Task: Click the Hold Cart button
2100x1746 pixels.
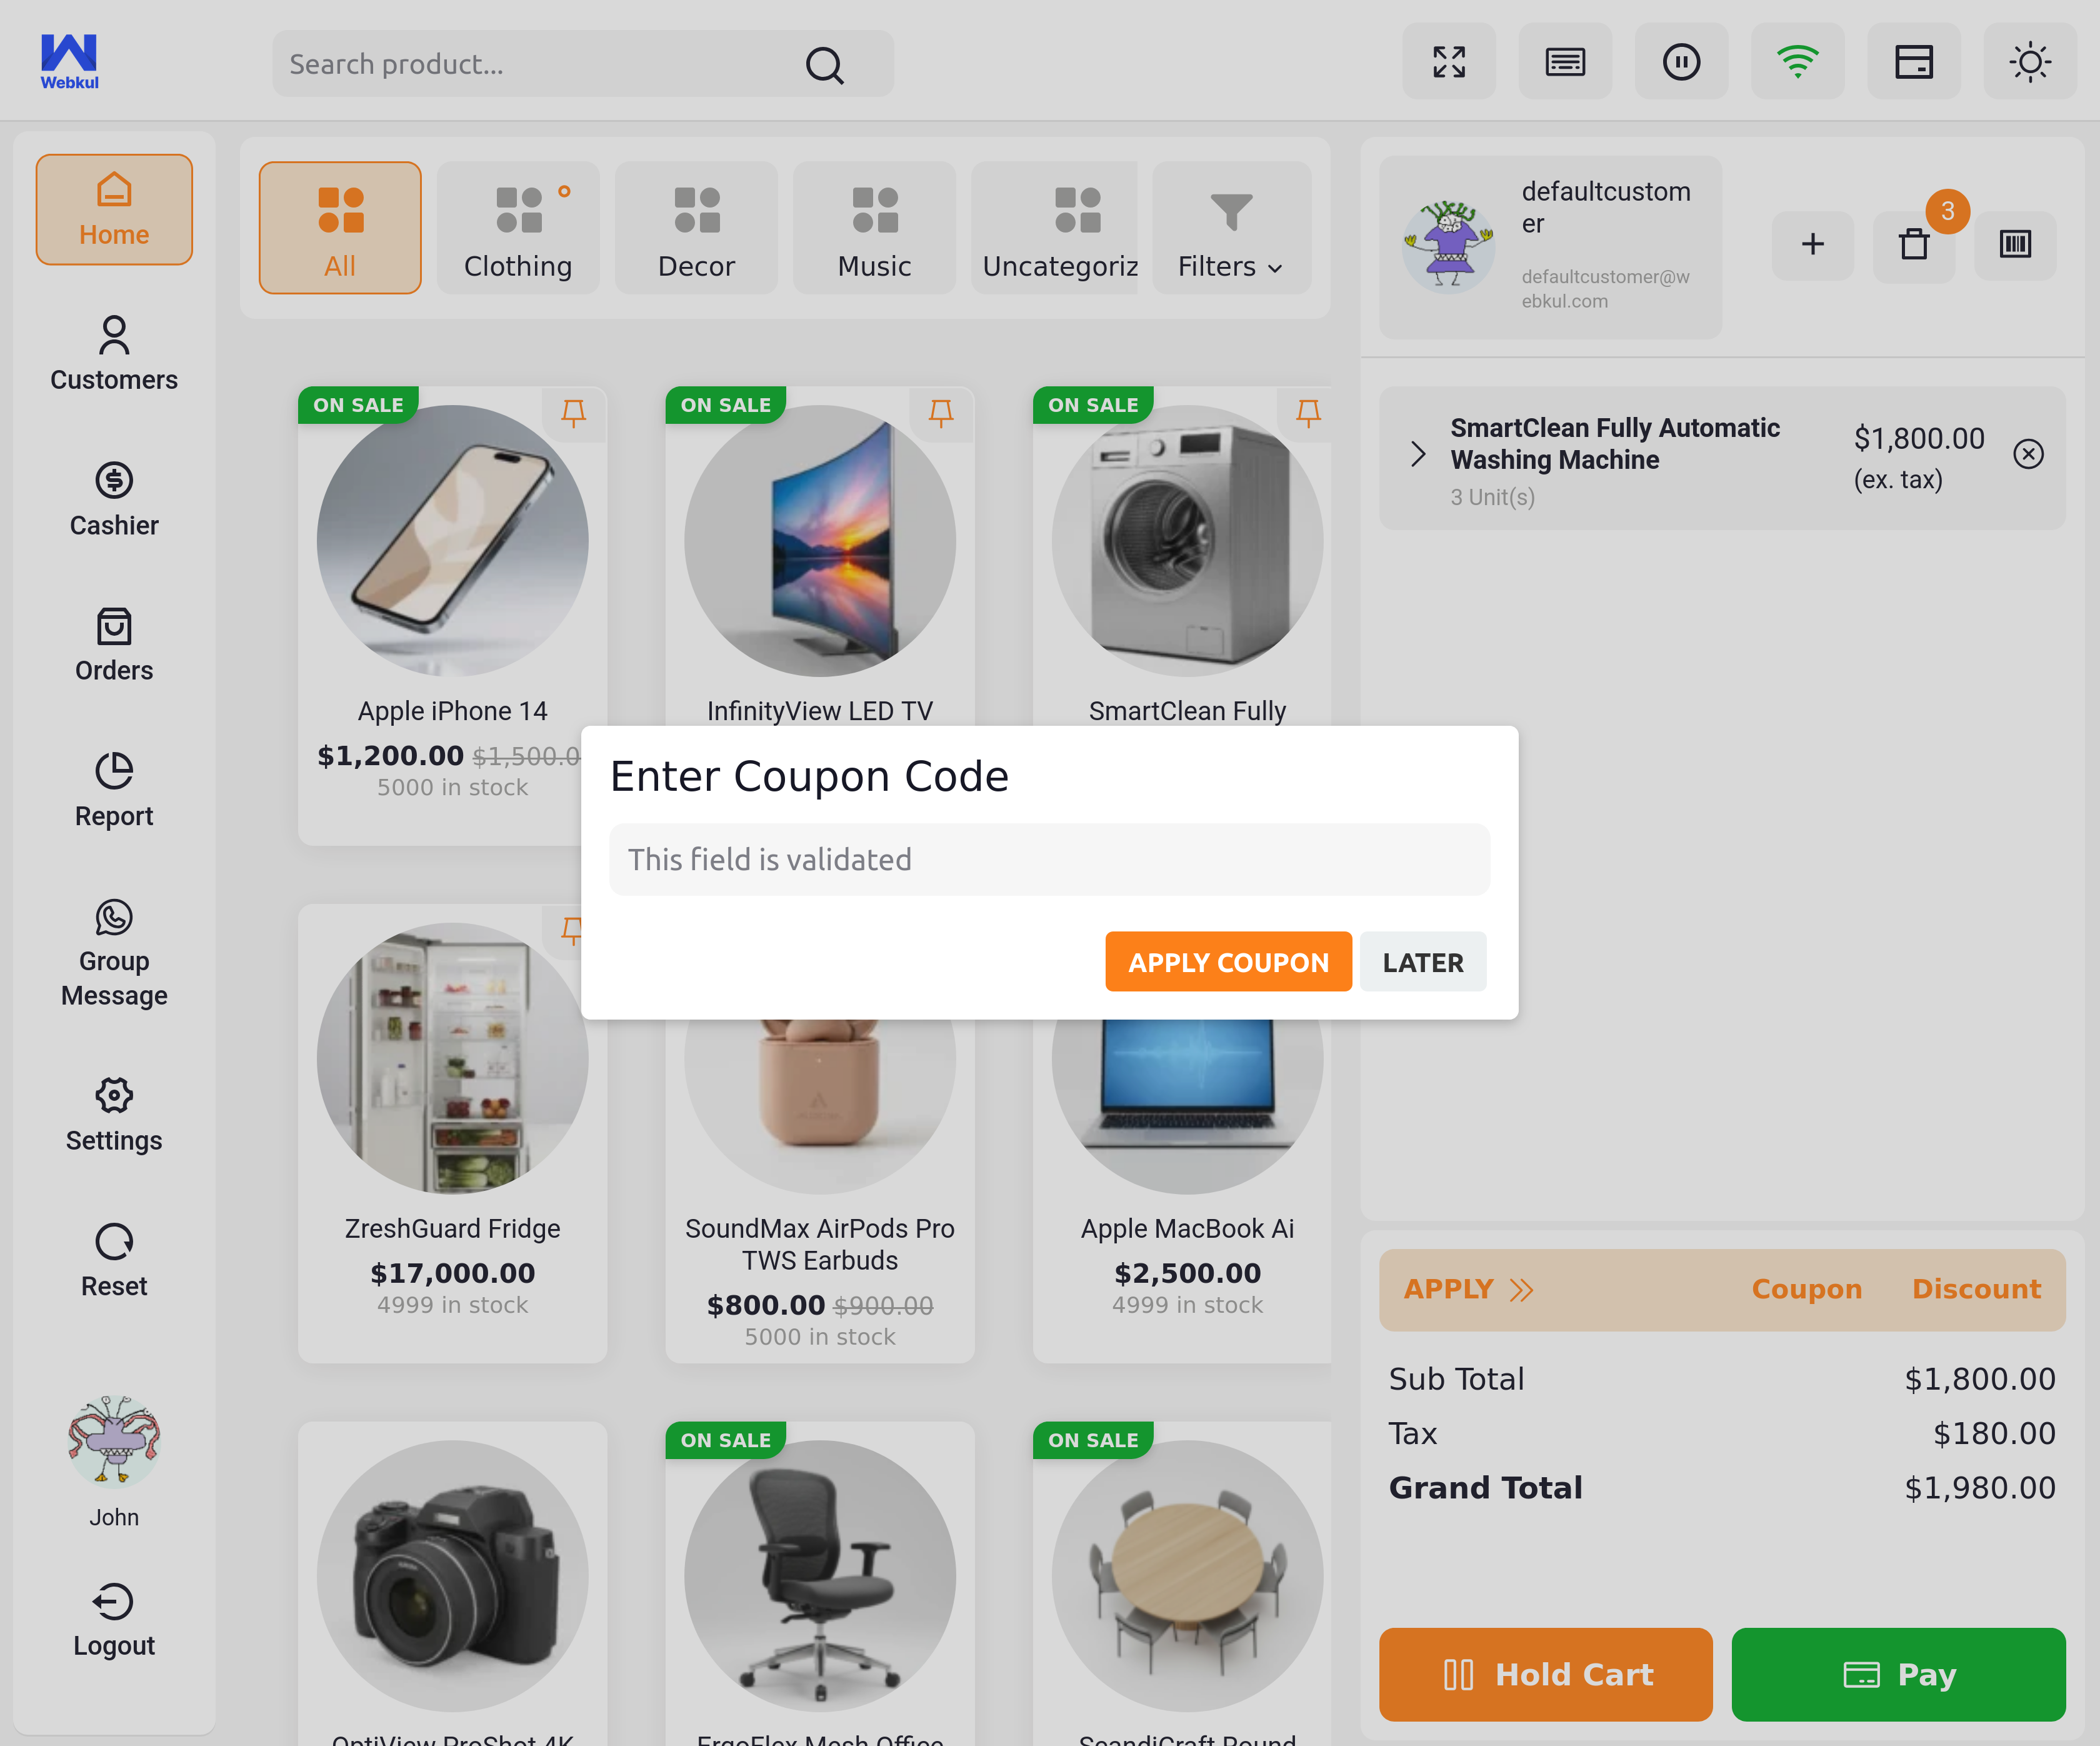Action: coord(1546,1674)
